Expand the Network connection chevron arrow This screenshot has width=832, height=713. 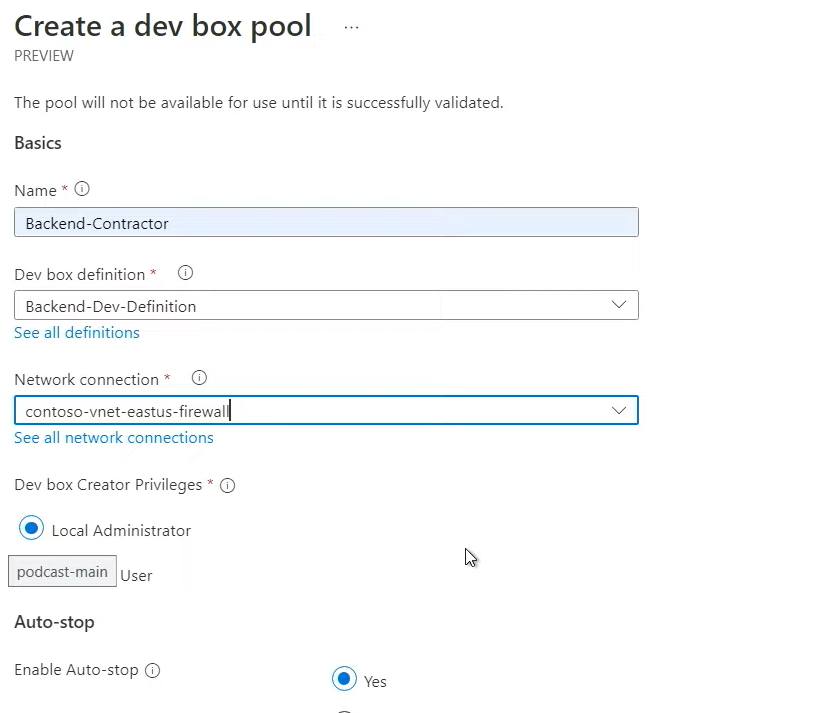click(x=619, y=410)
